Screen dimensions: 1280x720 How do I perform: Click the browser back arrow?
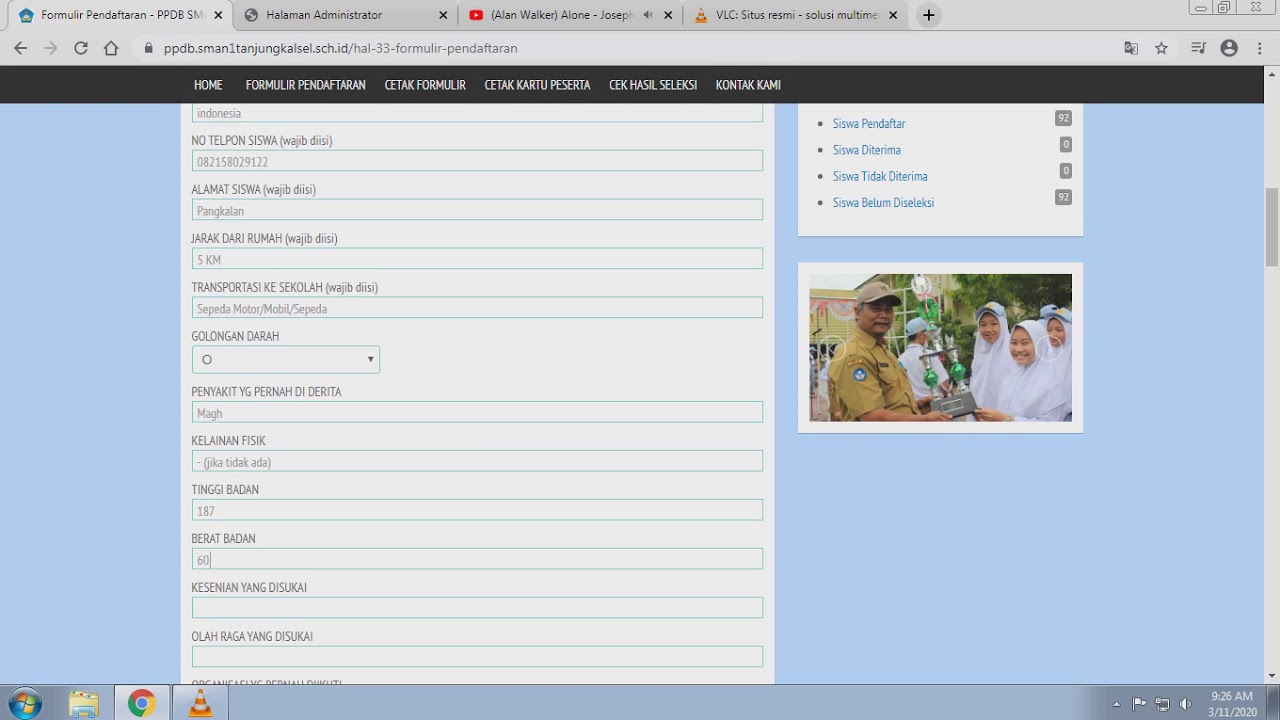point(20,48)
